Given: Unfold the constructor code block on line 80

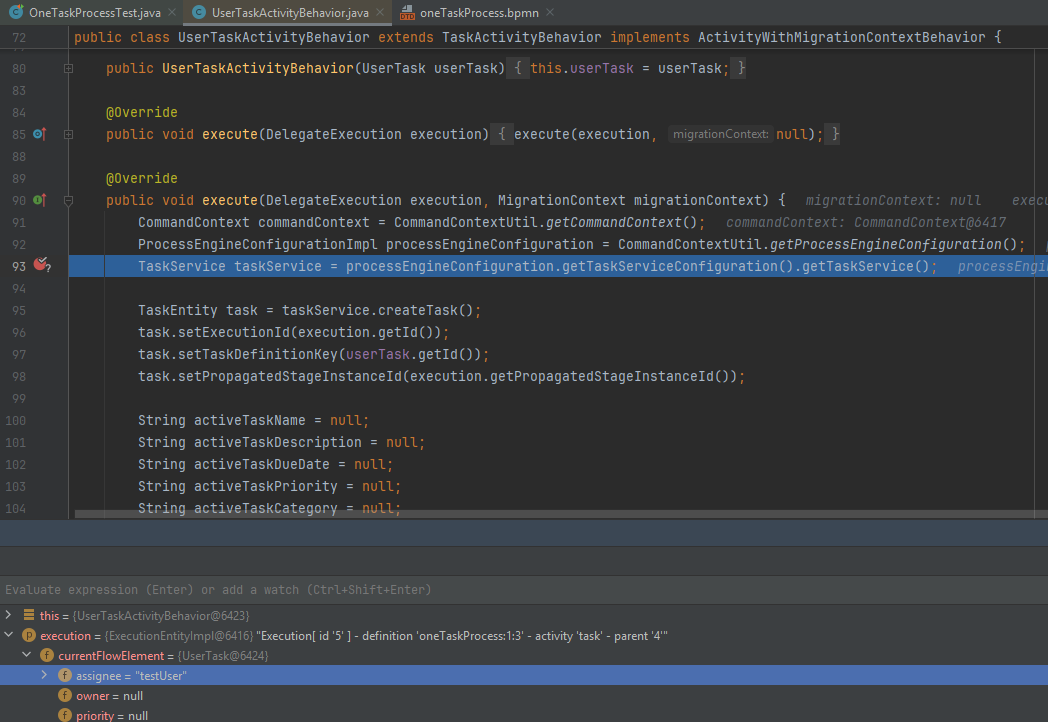Looking at the screenshot, I should [x=69, y=68].
